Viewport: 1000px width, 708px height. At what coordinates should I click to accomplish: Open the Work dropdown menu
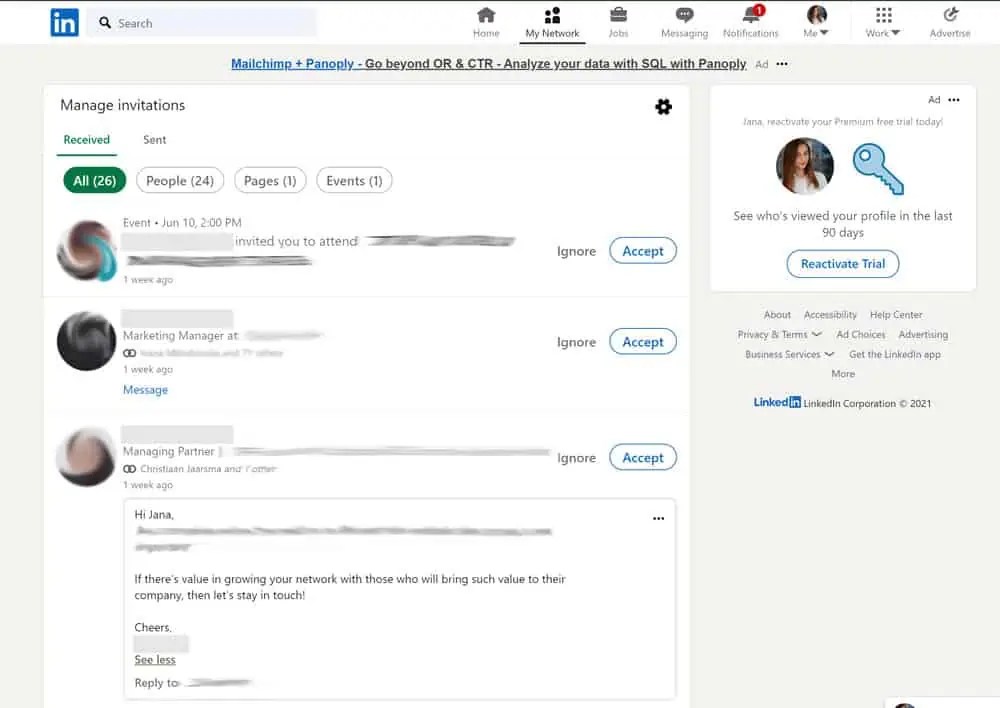point(881,22)
